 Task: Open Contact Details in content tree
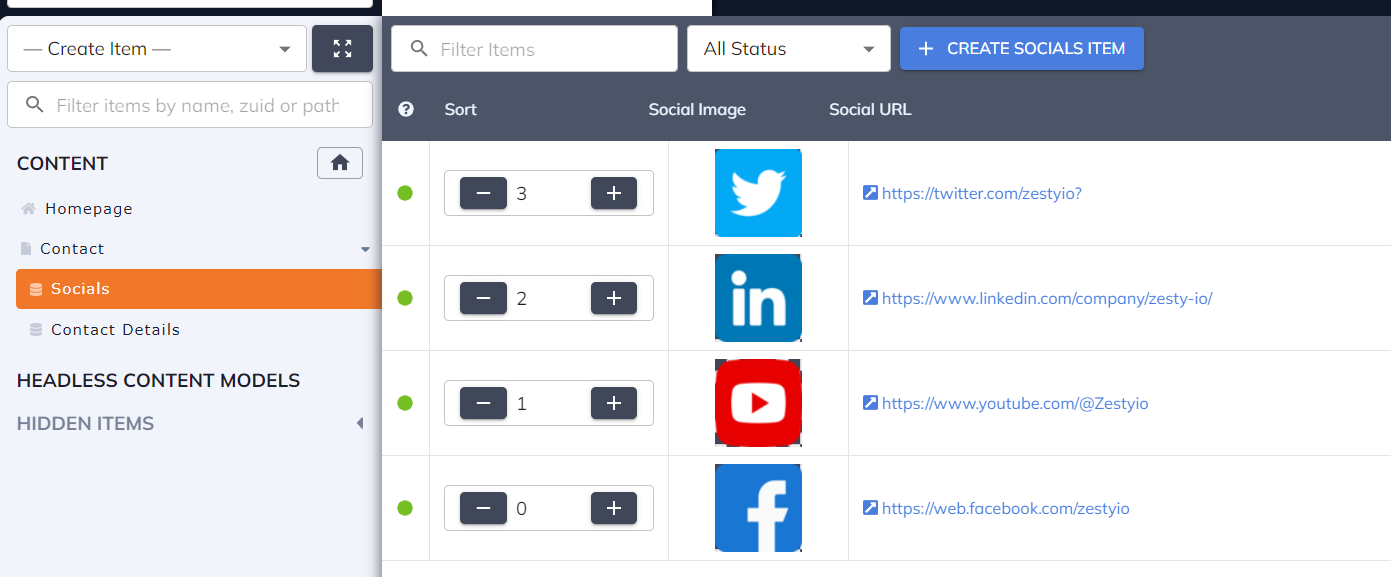pyautogui.click(x=116, y=329)
